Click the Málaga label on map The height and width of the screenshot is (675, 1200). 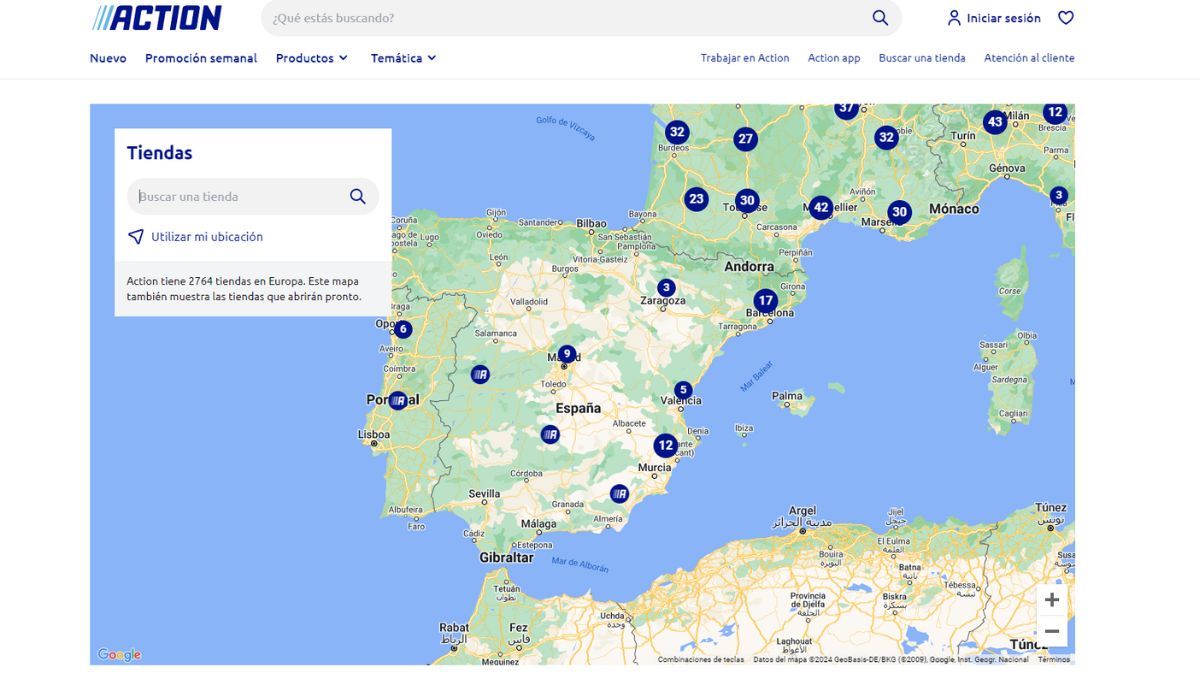click(x=539, y=524)
